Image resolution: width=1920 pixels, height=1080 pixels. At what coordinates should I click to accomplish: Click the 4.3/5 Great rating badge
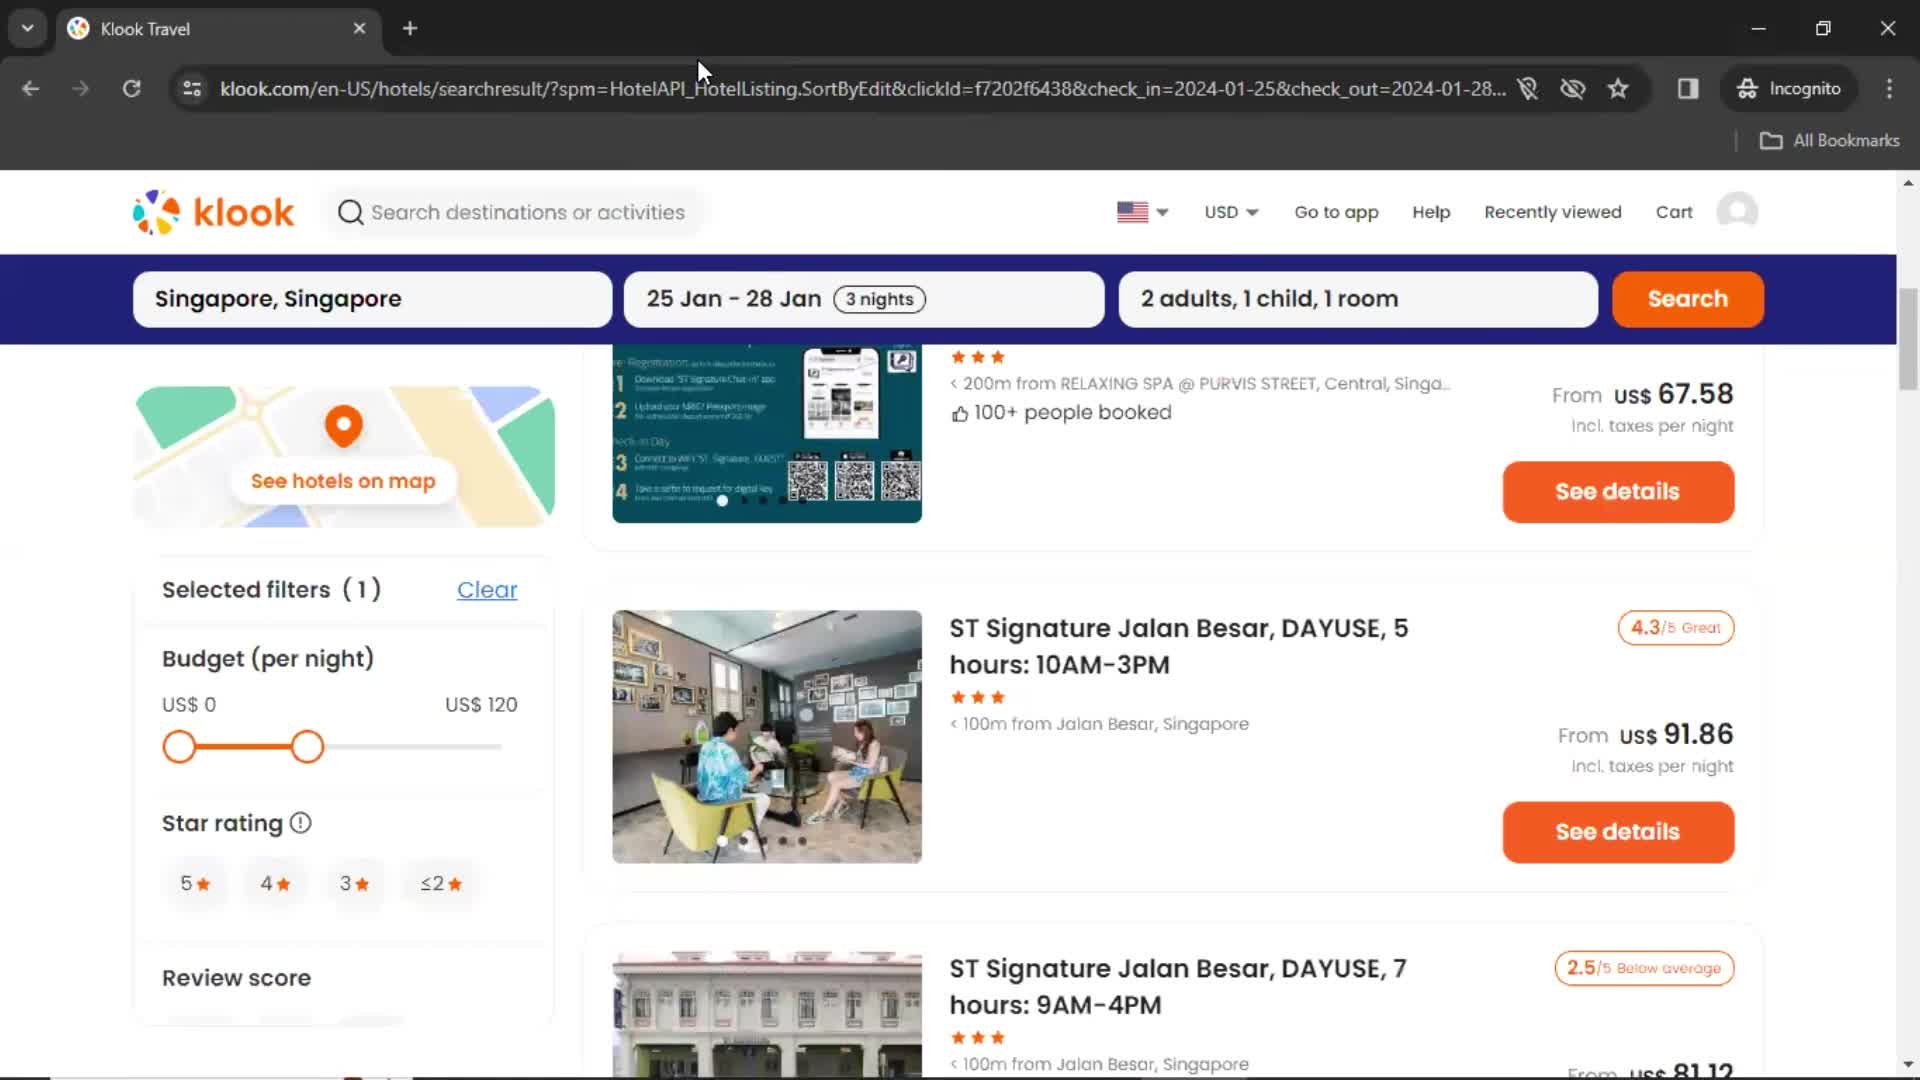[1676, 628]
